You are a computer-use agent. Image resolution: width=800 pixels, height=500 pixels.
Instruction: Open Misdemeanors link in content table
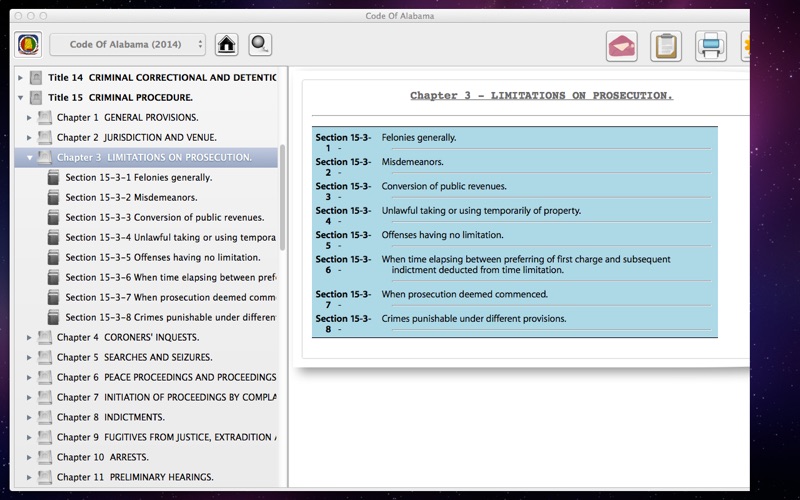tap(412, 162)
